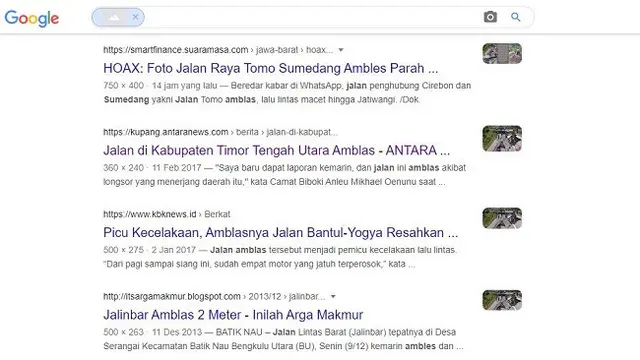
Task: Click thumbnail of the Jalinbar Amblas result
Action: click(x=502, y=300)
